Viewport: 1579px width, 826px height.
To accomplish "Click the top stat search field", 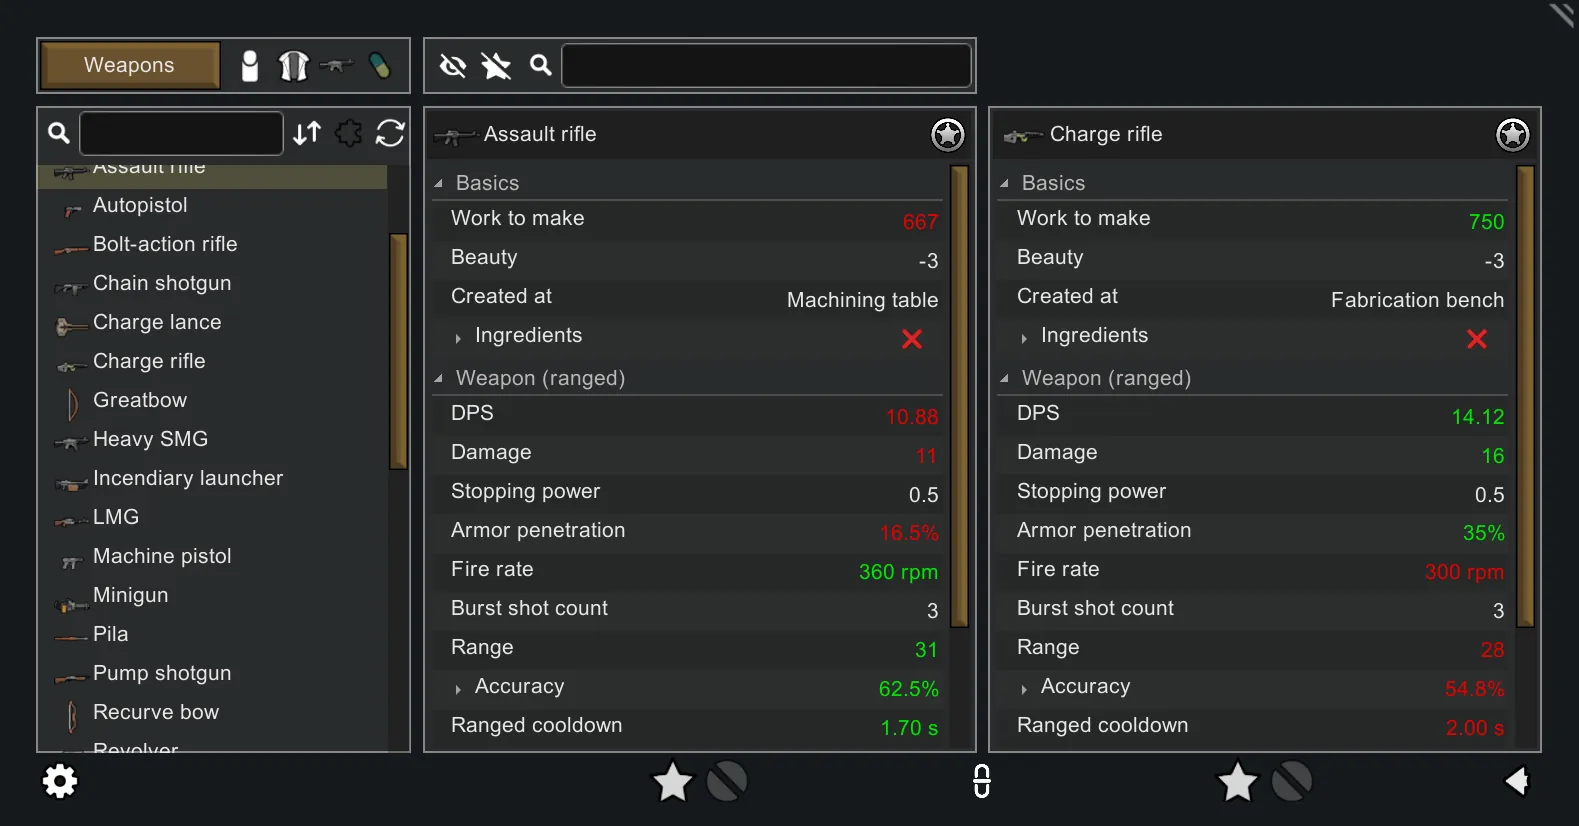I will 766,66.
